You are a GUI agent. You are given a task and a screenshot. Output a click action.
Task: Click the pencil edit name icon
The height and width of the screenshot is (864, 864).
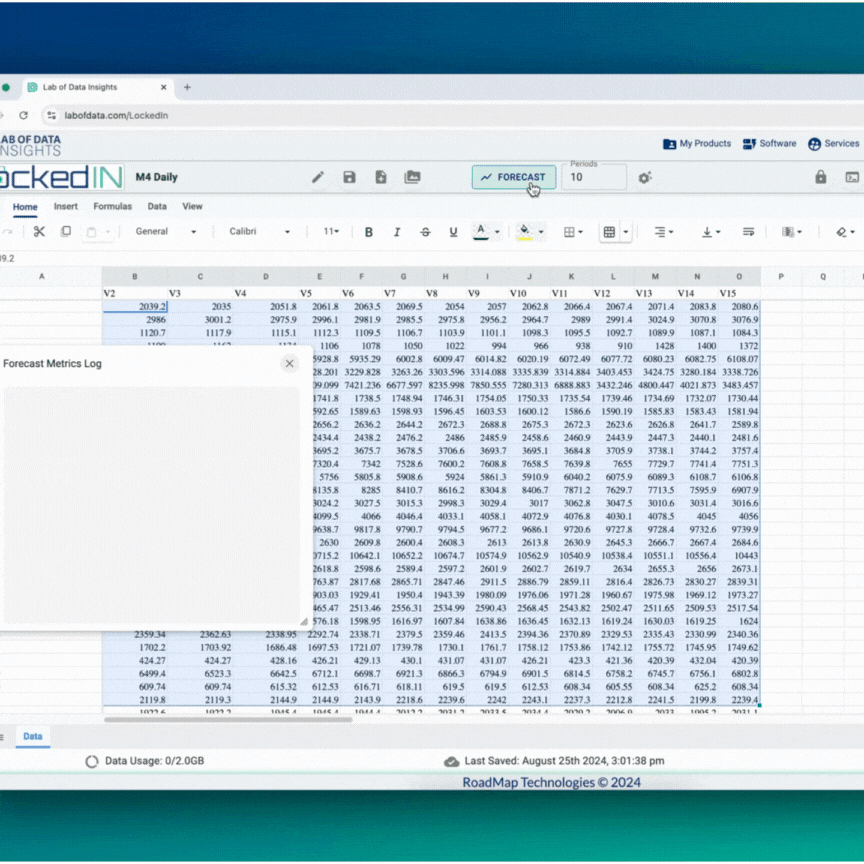pos(318,177)
